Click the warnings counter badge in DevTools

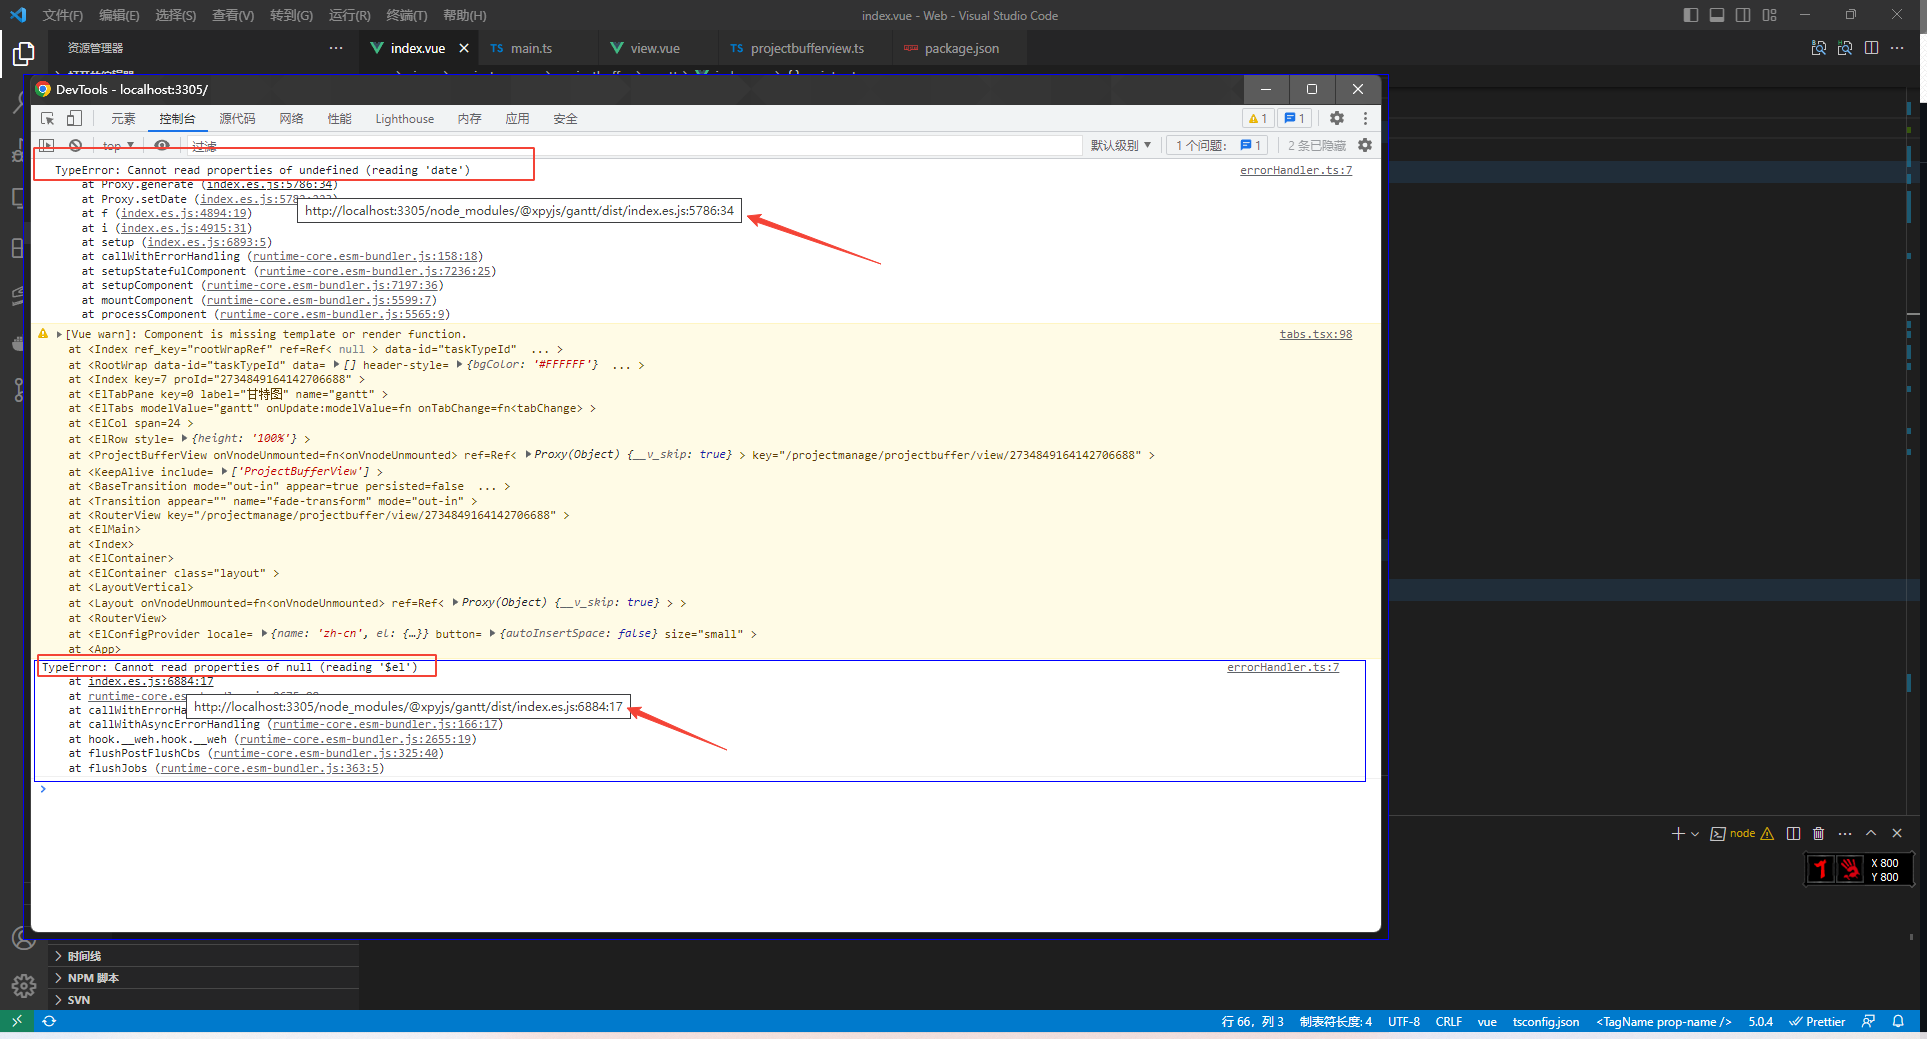pyautogui.click(x=1256, y=118)
